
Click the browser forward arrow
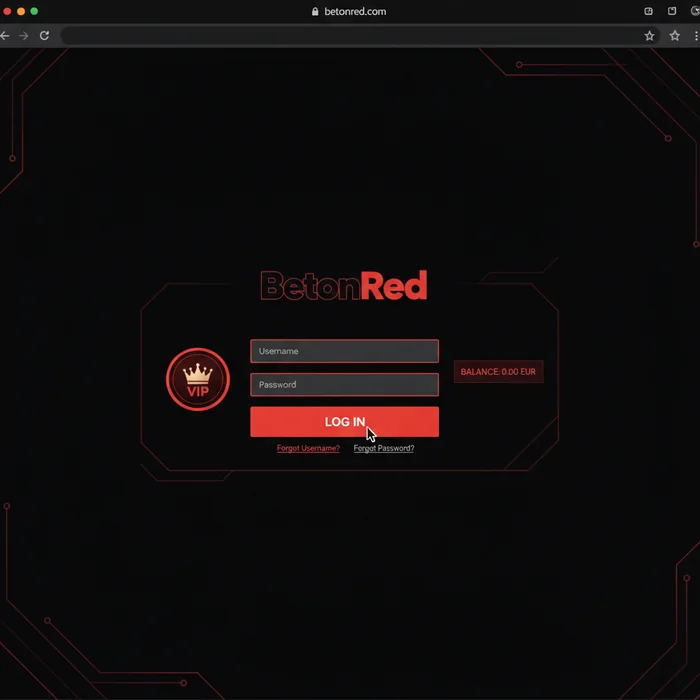click(x=24, y=36)
